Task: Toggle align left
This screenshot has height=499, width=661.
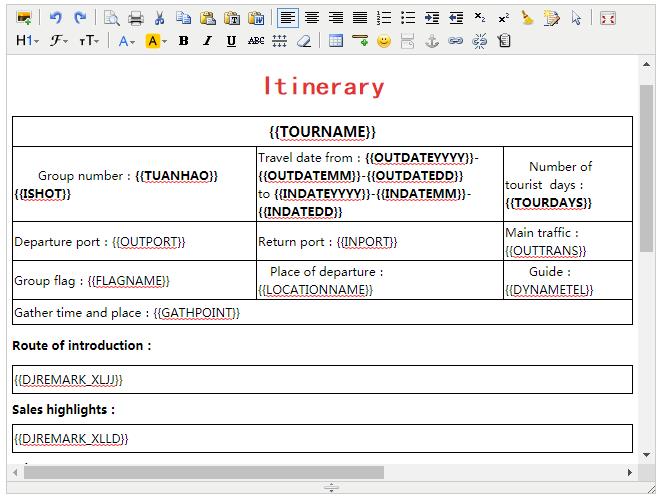Action: [x=288, y=18]
